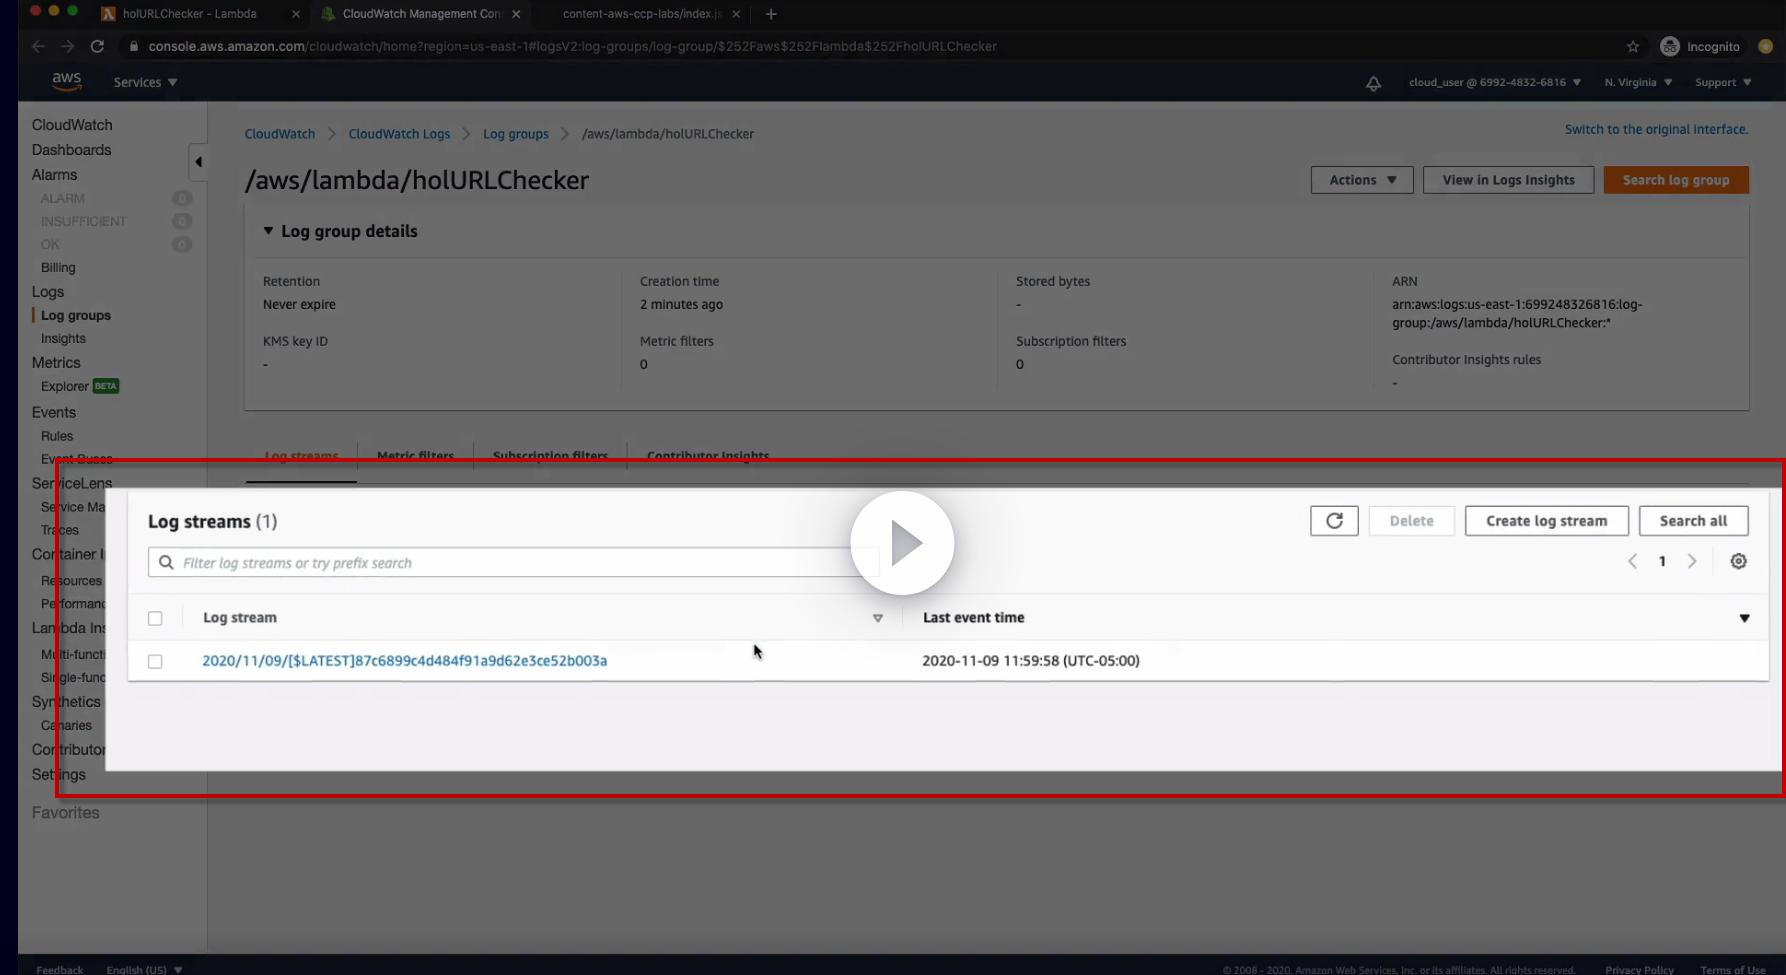Screen dimensions: 1786x975
Task: Go to next page of log streams
Action: point(1692,562)
